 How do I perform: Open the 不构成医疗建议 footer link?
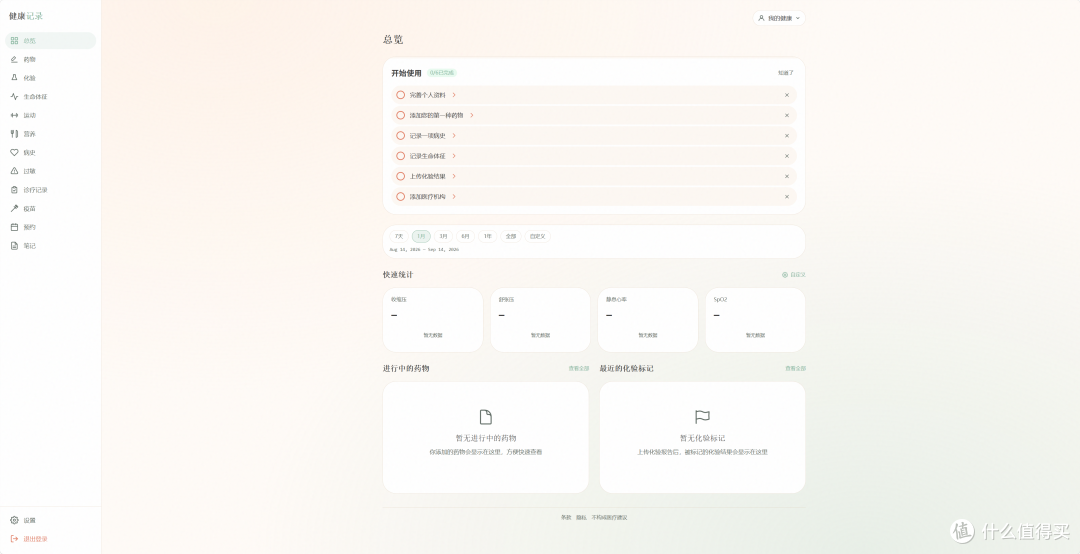(x=610, y=517)
